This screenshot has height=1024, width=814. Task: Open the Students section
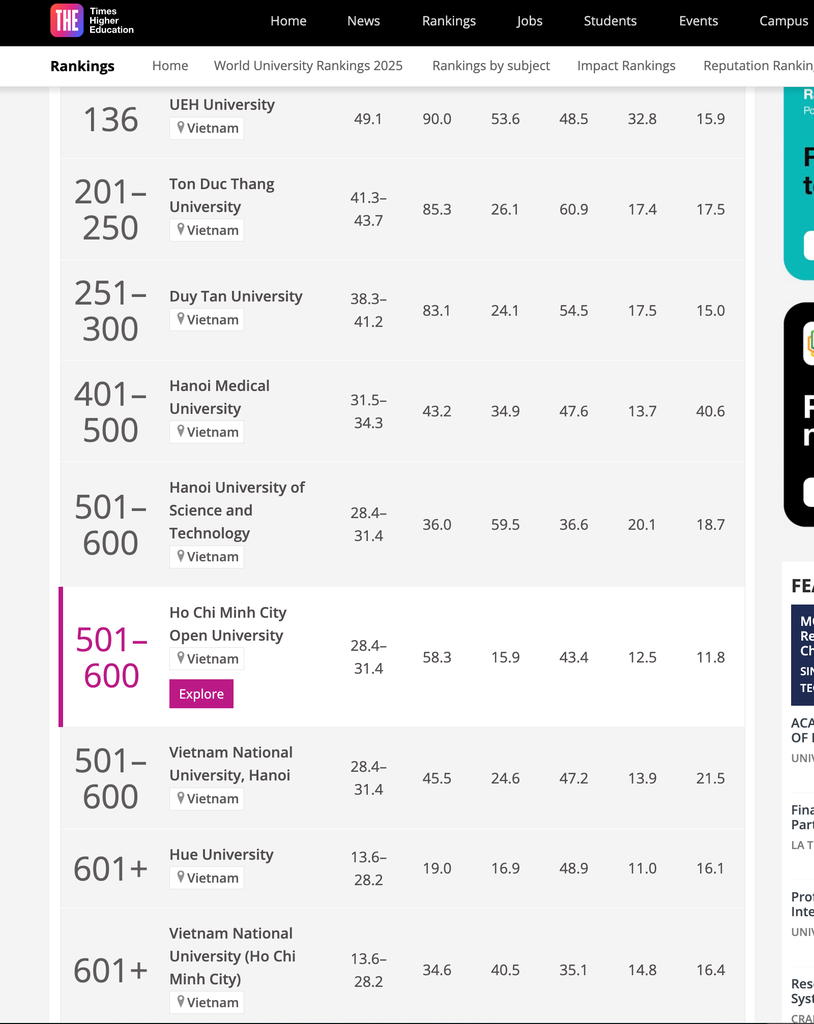(x=610, y=21)
